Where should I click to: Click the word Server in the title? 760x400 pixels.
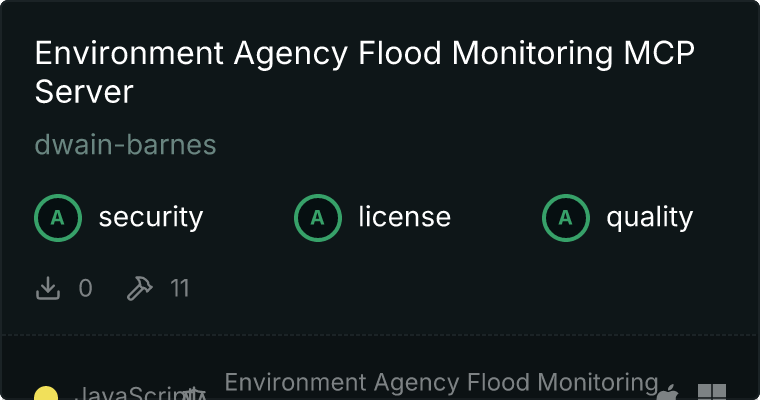click(x=84, y=92)
